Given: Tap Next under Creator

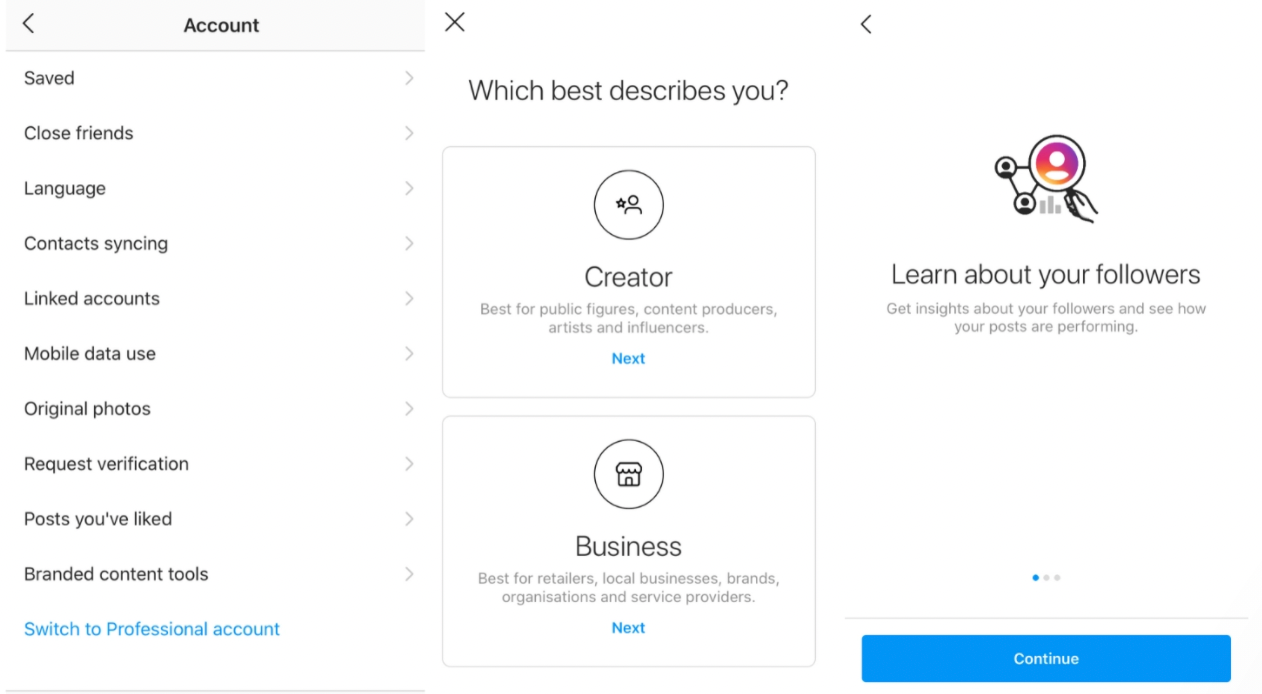Looking at the screenshot, I should (628, 358).
